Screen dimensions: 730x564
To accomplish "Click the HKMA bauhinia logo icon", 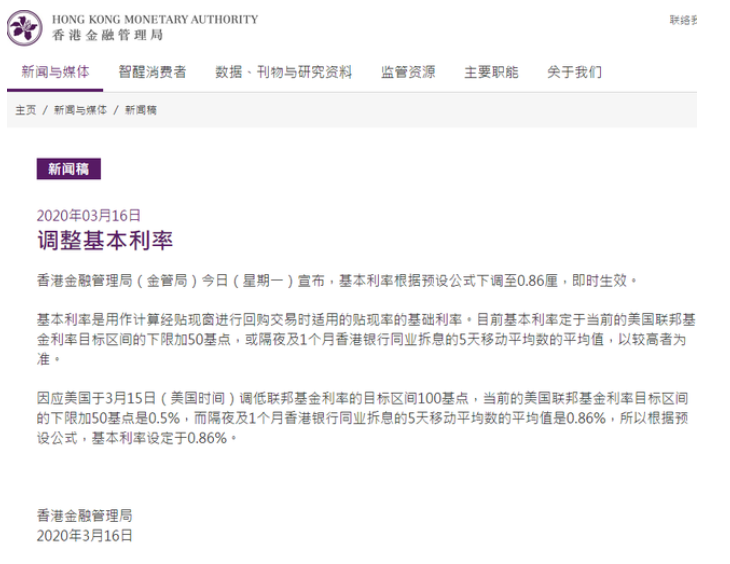I will pyautogui.click(x=24, y=28).
